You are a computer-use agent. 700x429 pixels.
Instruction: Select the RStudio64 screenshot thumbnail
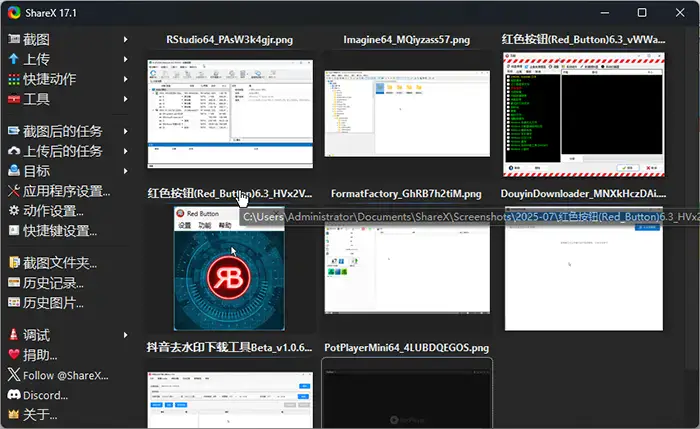pyautogui.click(x=230, y=114)
